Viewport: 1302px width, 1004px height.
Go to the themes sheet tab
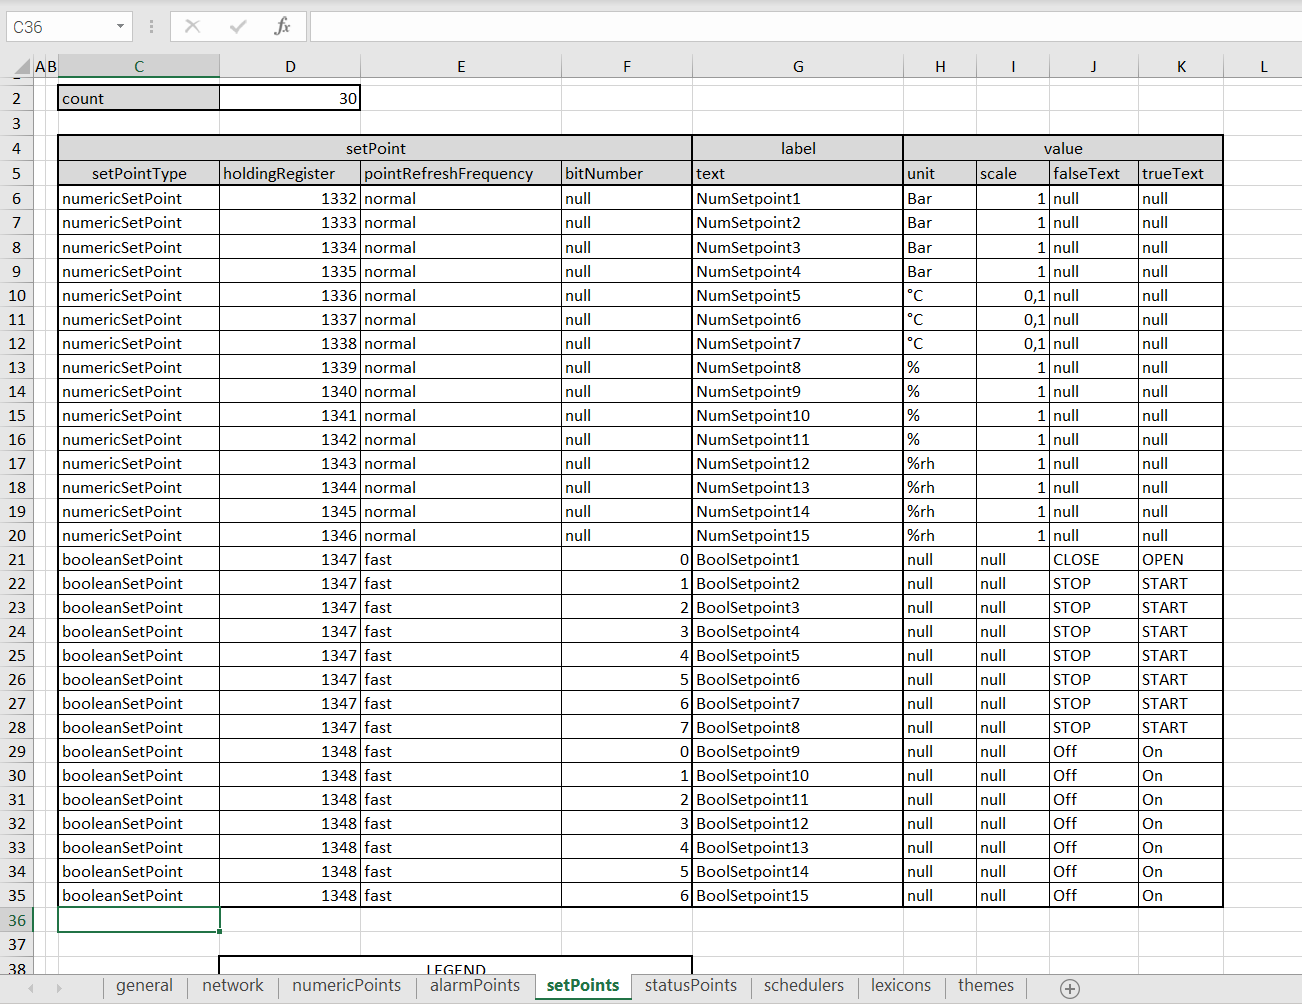pos(985,986)
